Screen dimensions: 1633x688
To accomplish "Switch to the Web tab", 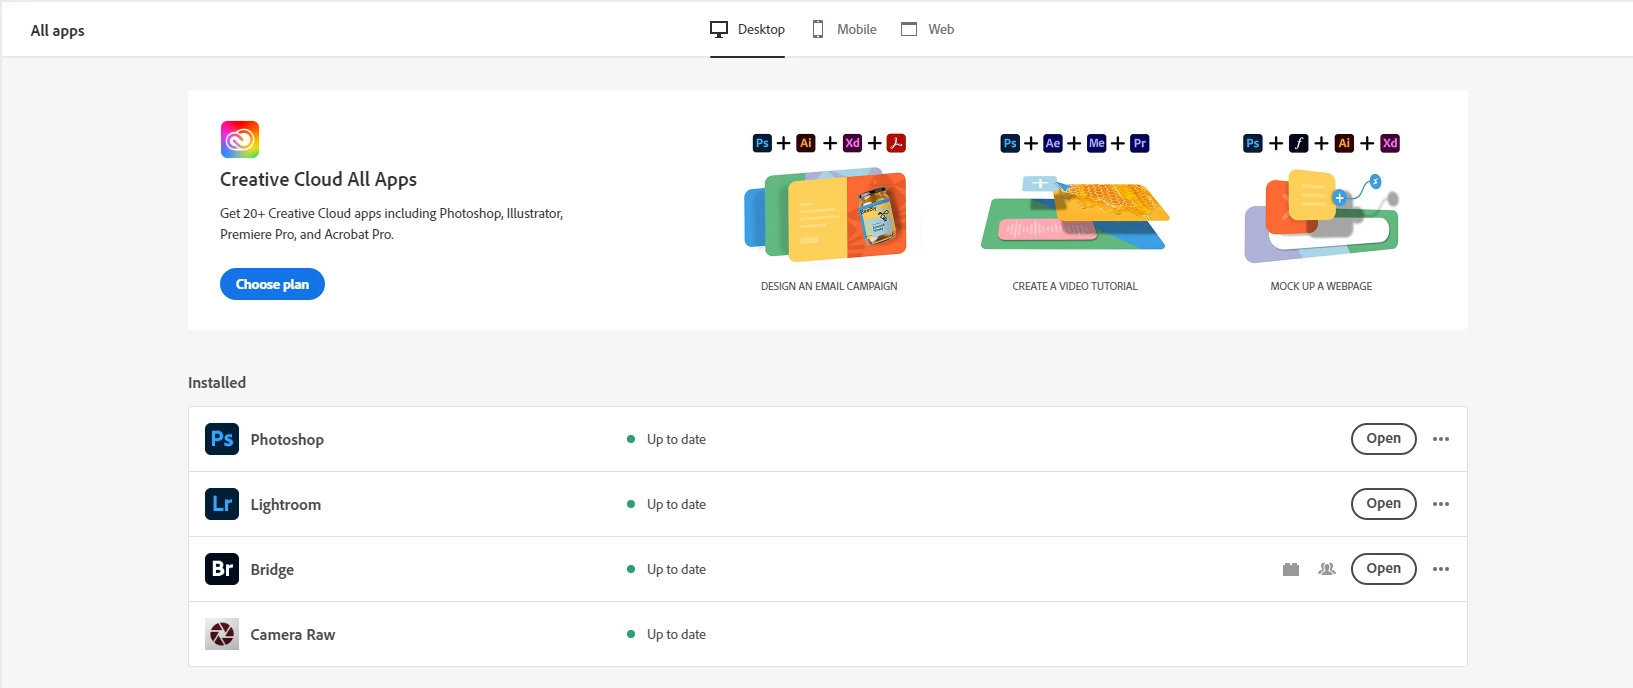I will click(x=928, y=29).
